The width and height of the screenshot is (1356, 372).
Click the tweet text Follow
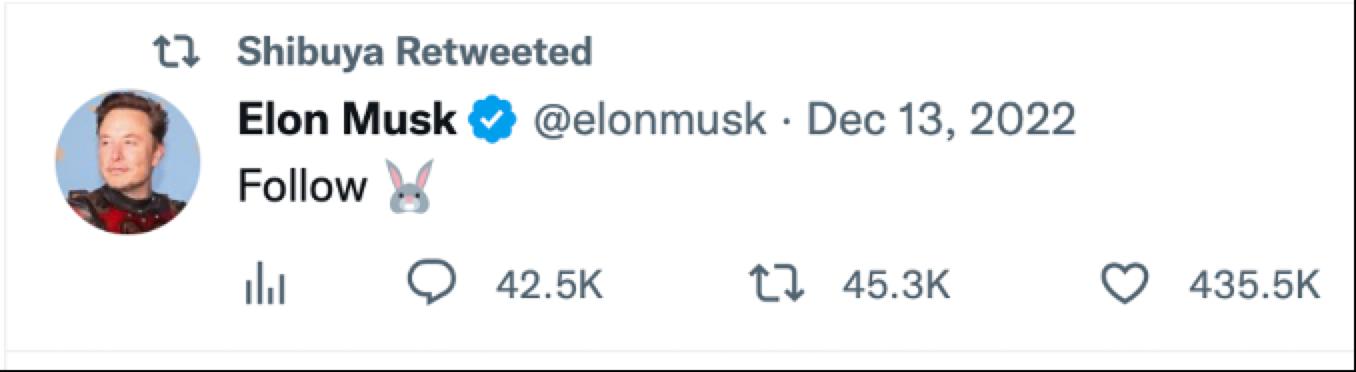coord(303,187)
